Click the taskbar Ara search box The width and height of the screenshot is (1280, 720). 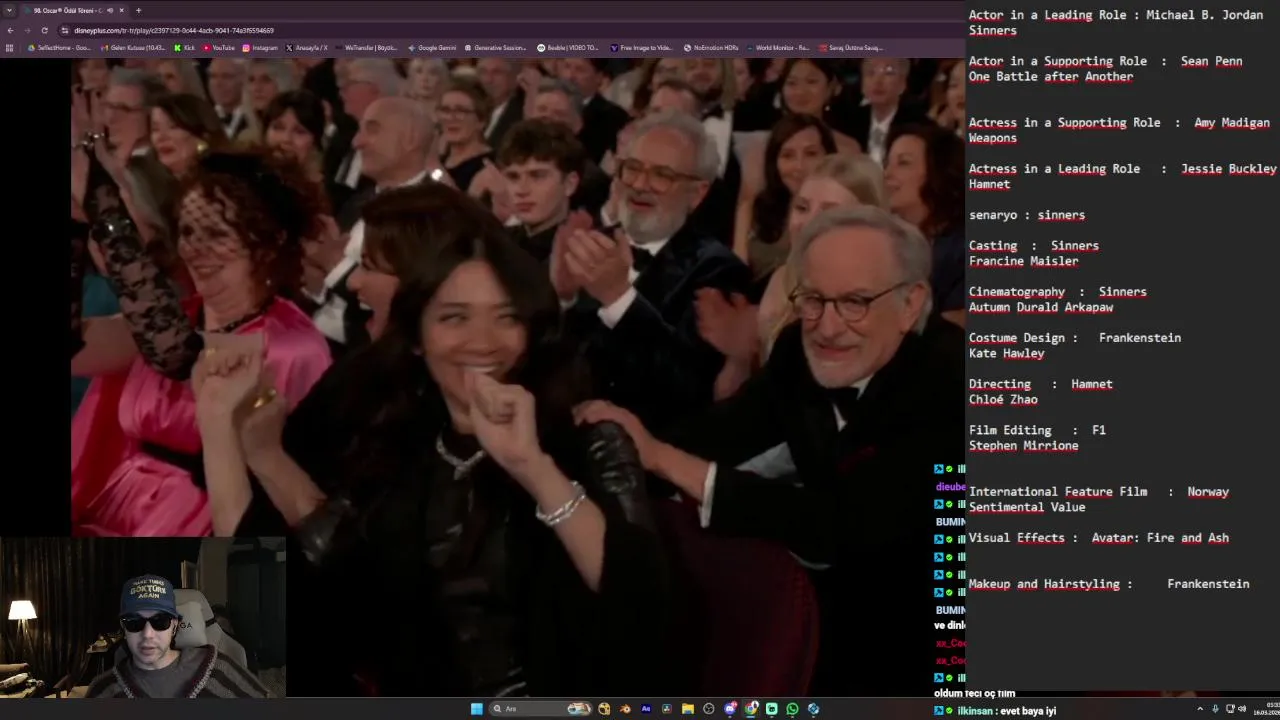pyautogui.click(x=542, y=709)
